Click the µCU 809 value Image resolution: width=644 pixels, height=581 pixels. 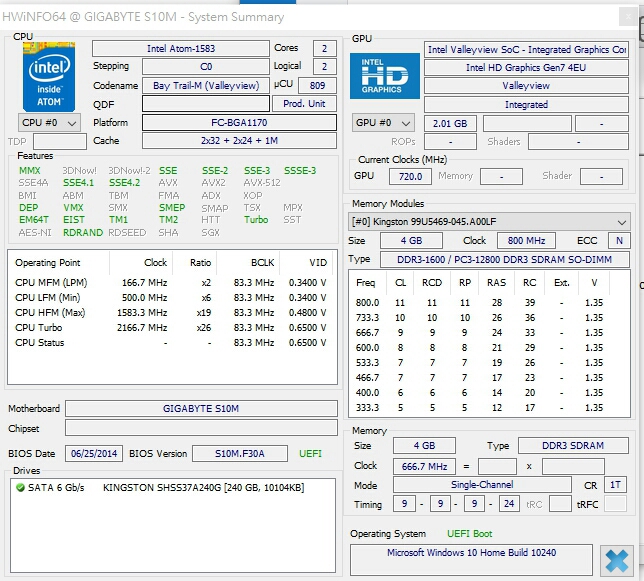coord(317,85)
